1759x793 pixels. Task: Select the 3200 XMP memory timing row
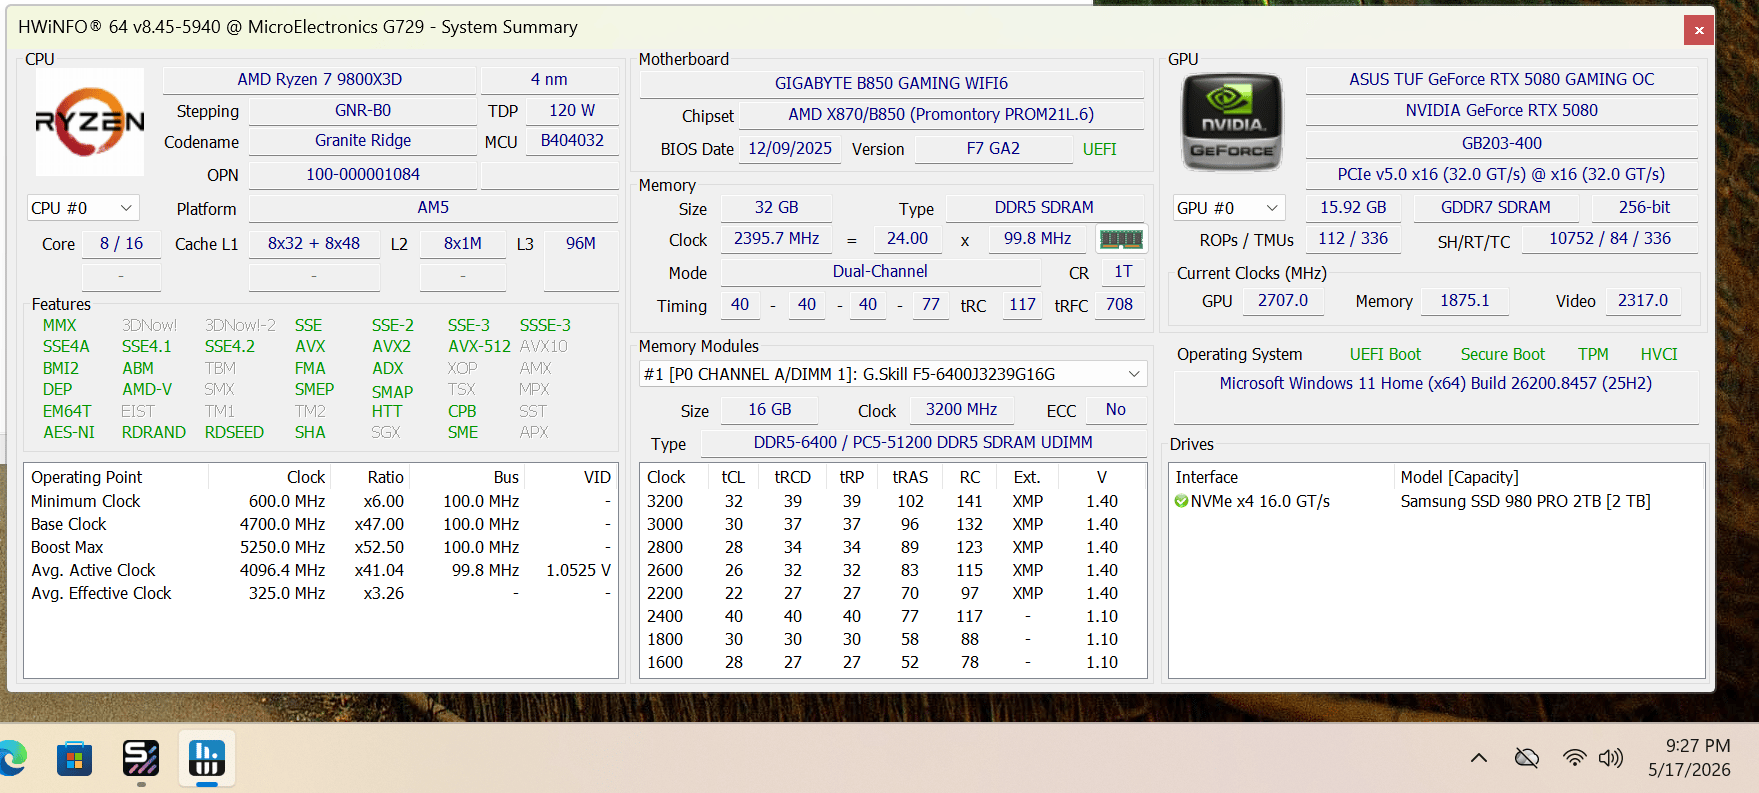(x=893, y=501)
